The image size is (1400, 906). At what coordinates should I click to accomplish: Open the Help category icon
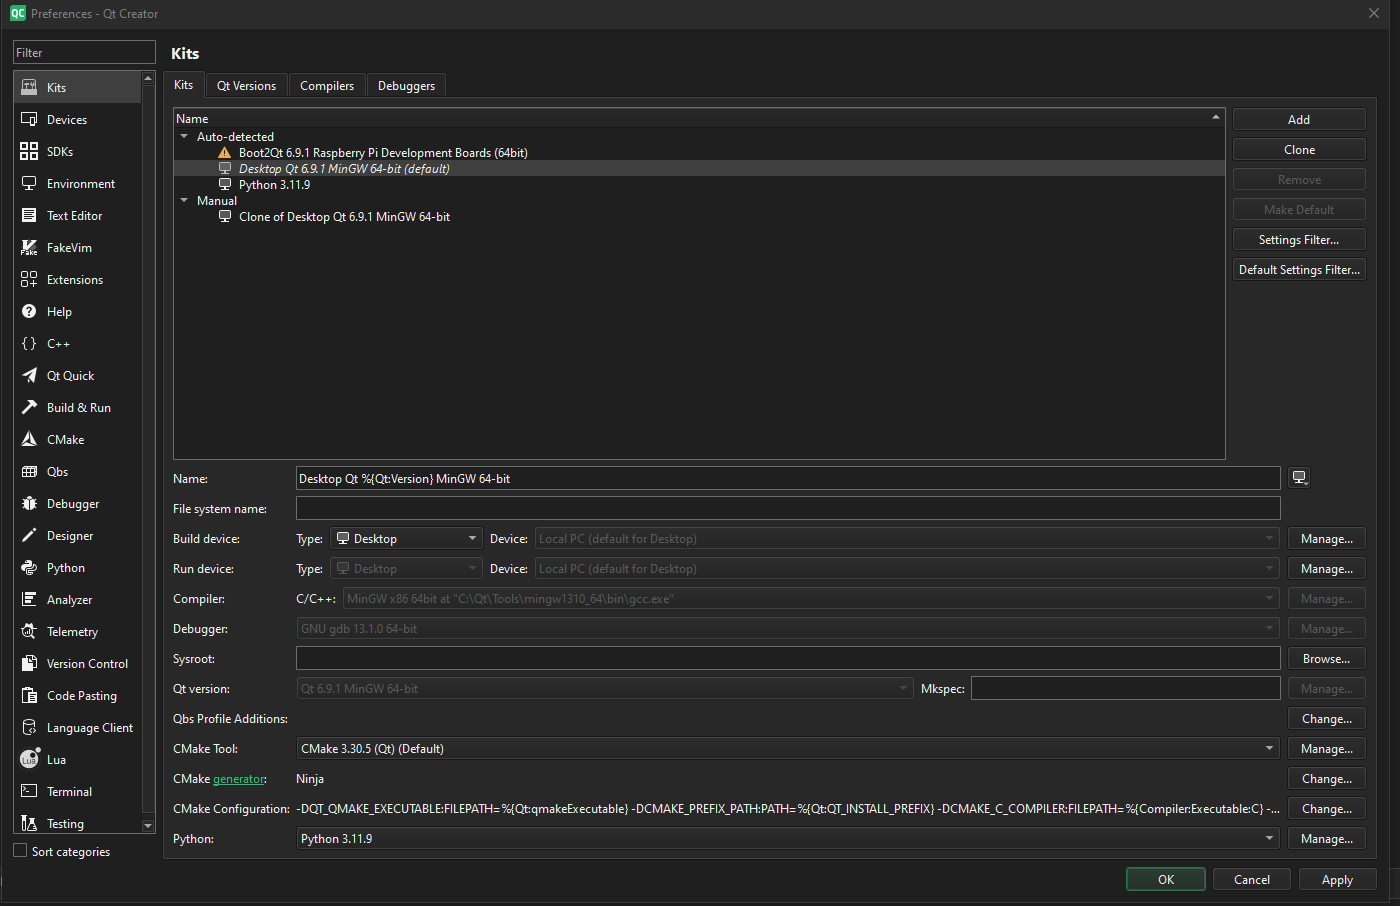(x=29, y=312)
